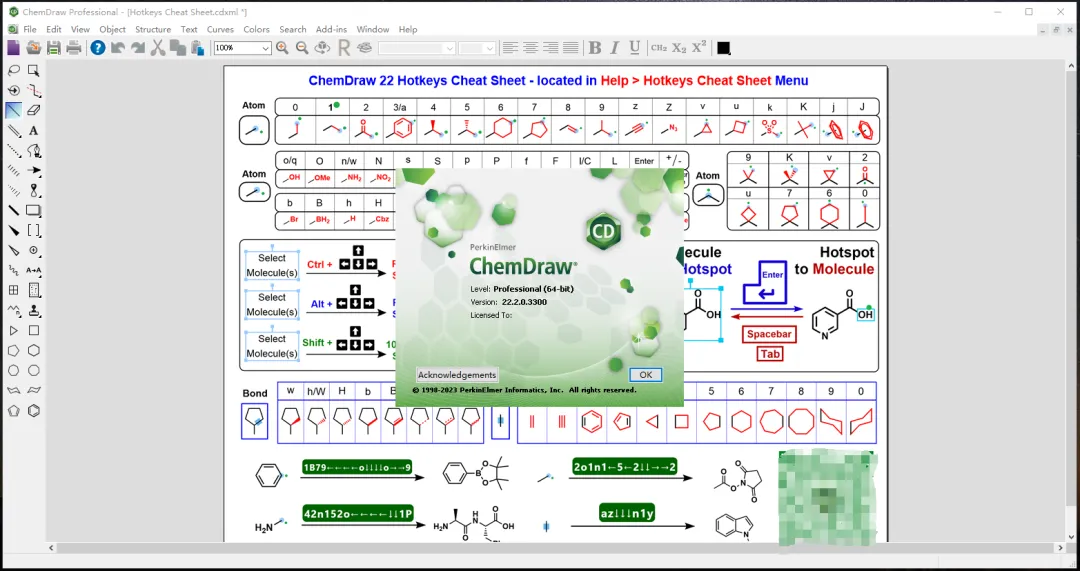Click the Spacebar key label

(x=769, y=334)
